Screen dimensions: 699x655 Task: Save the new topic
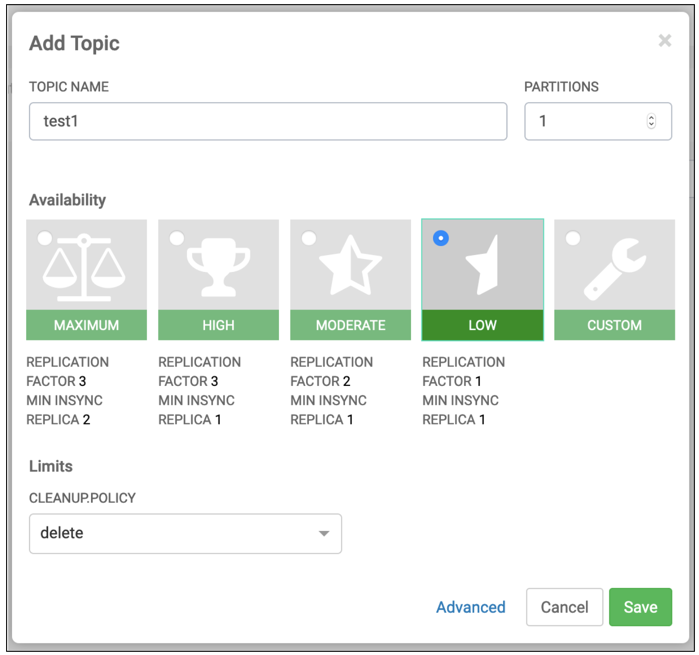[x=640, y=607]
